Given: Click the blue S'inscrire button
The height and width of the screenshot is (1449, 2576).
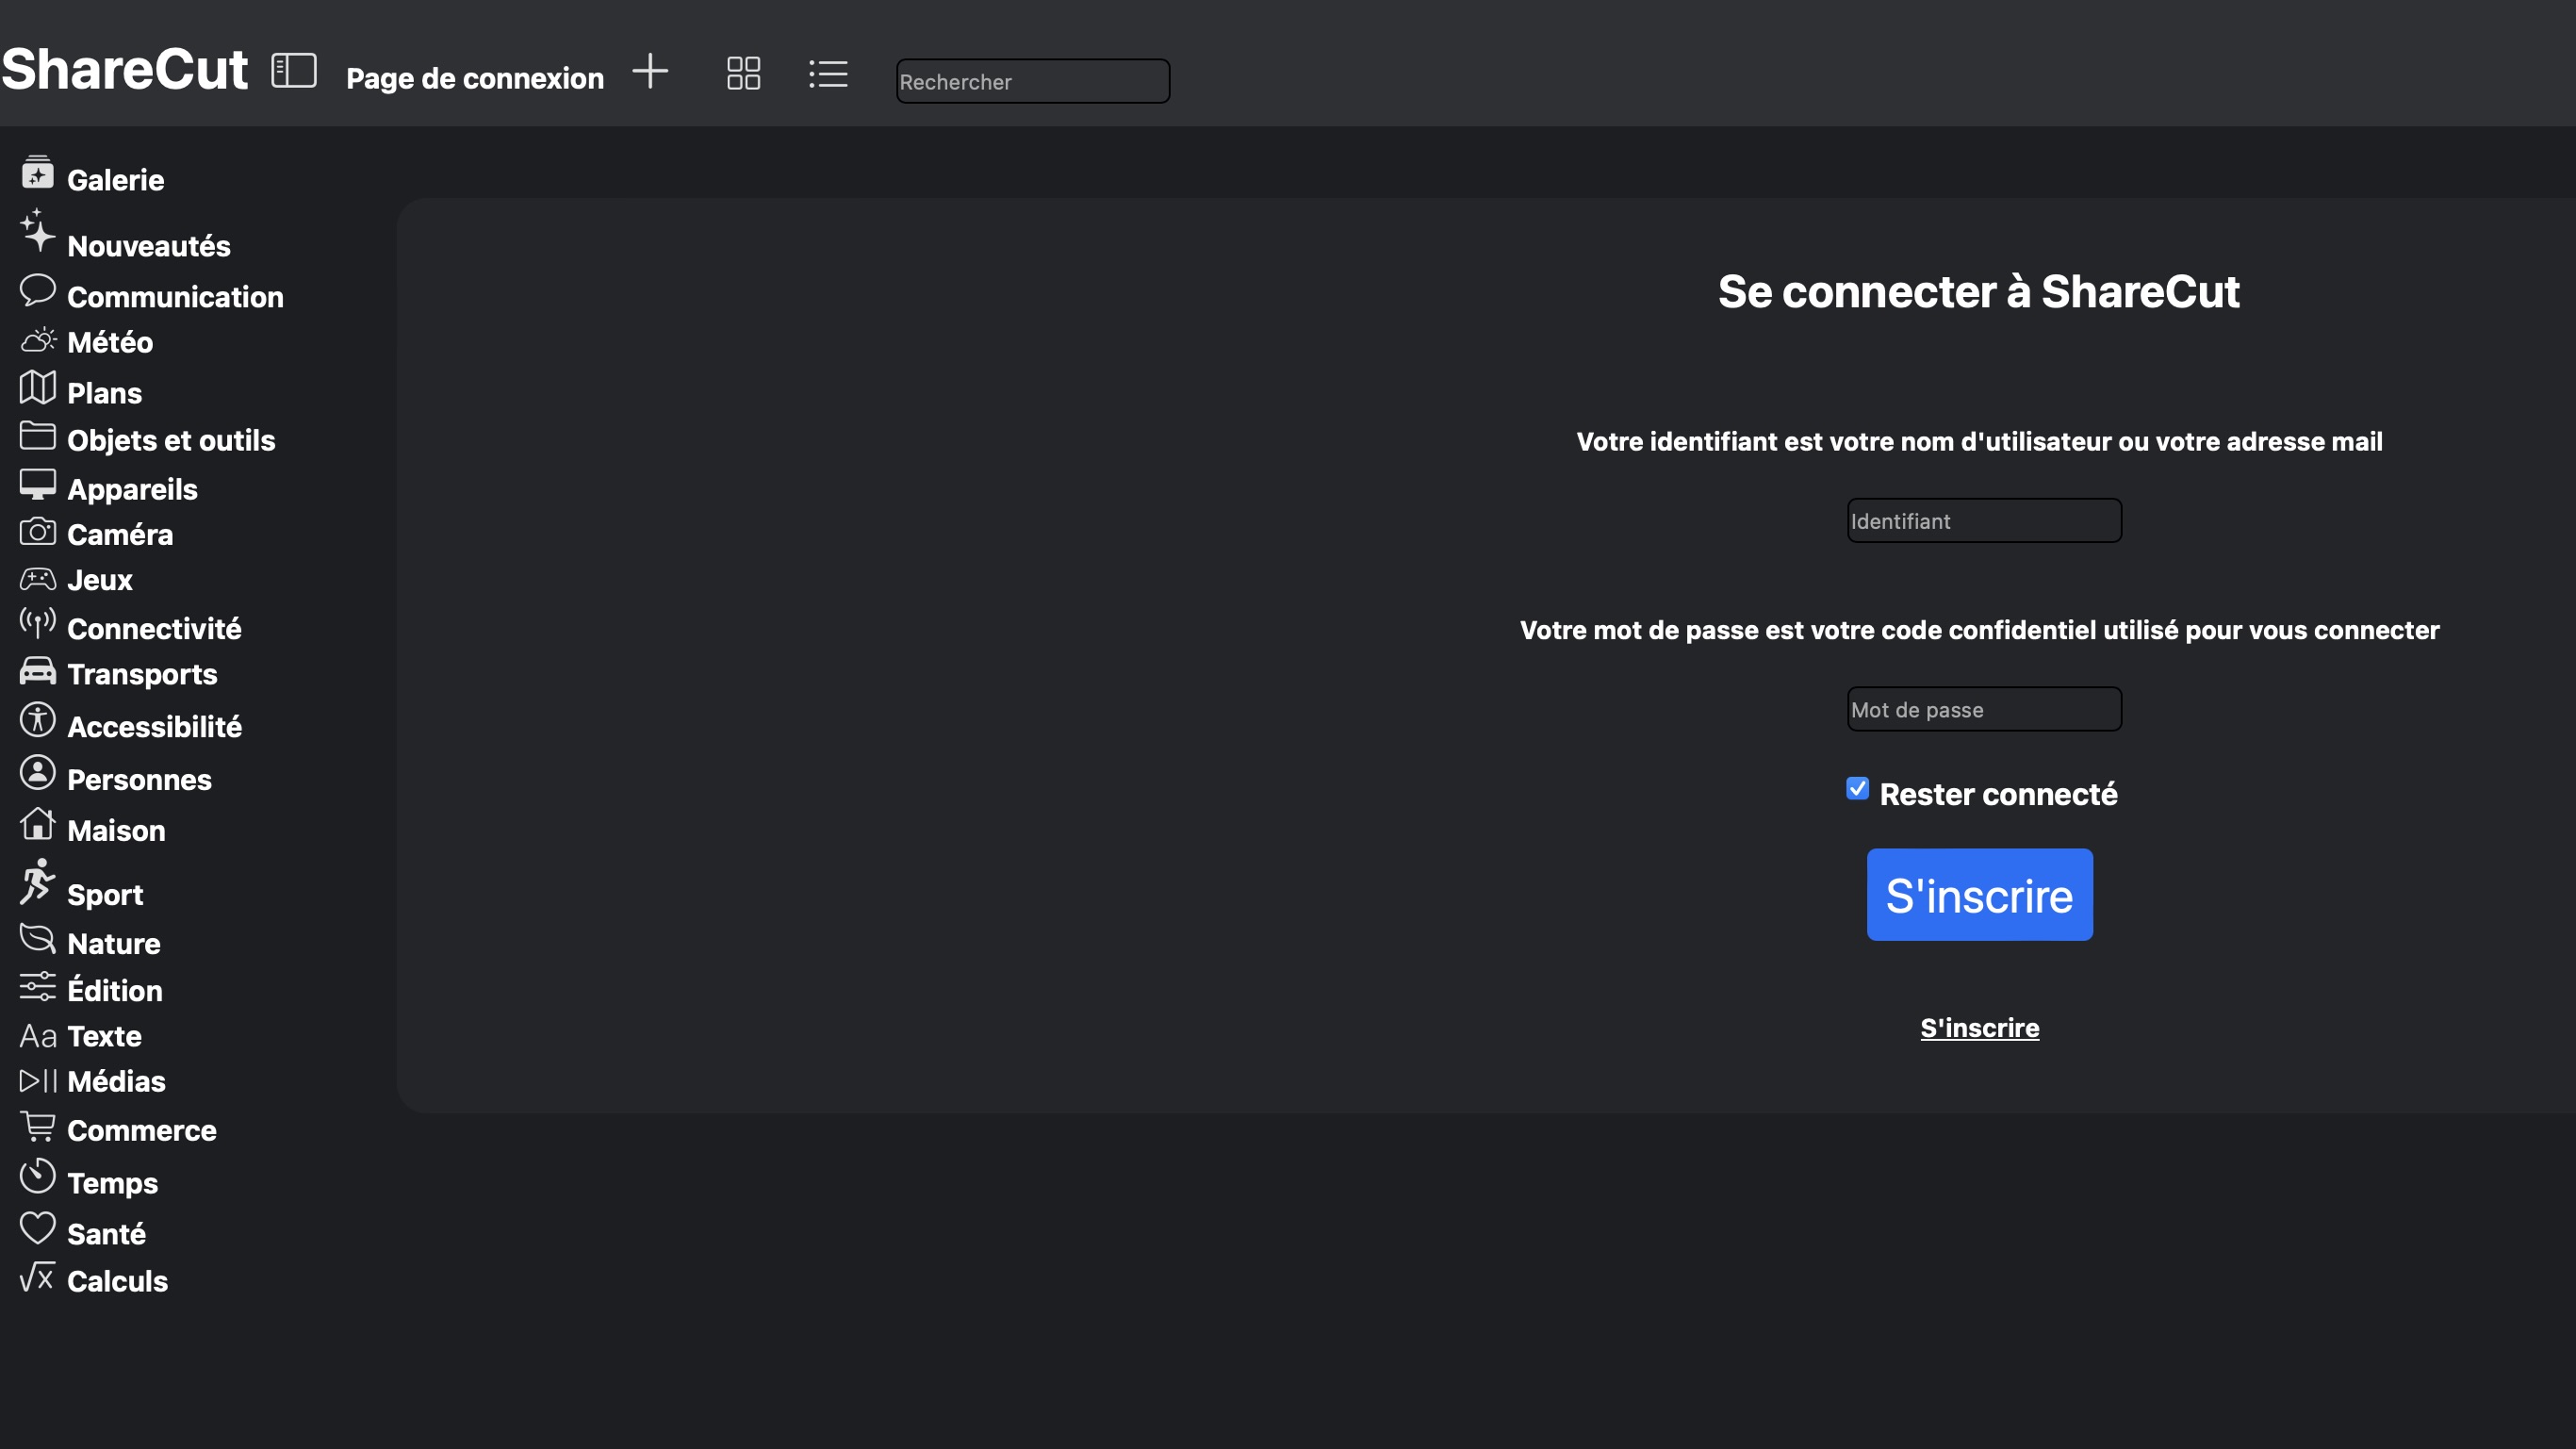Looking at the screenshot, I should (x=1979, y=894).
